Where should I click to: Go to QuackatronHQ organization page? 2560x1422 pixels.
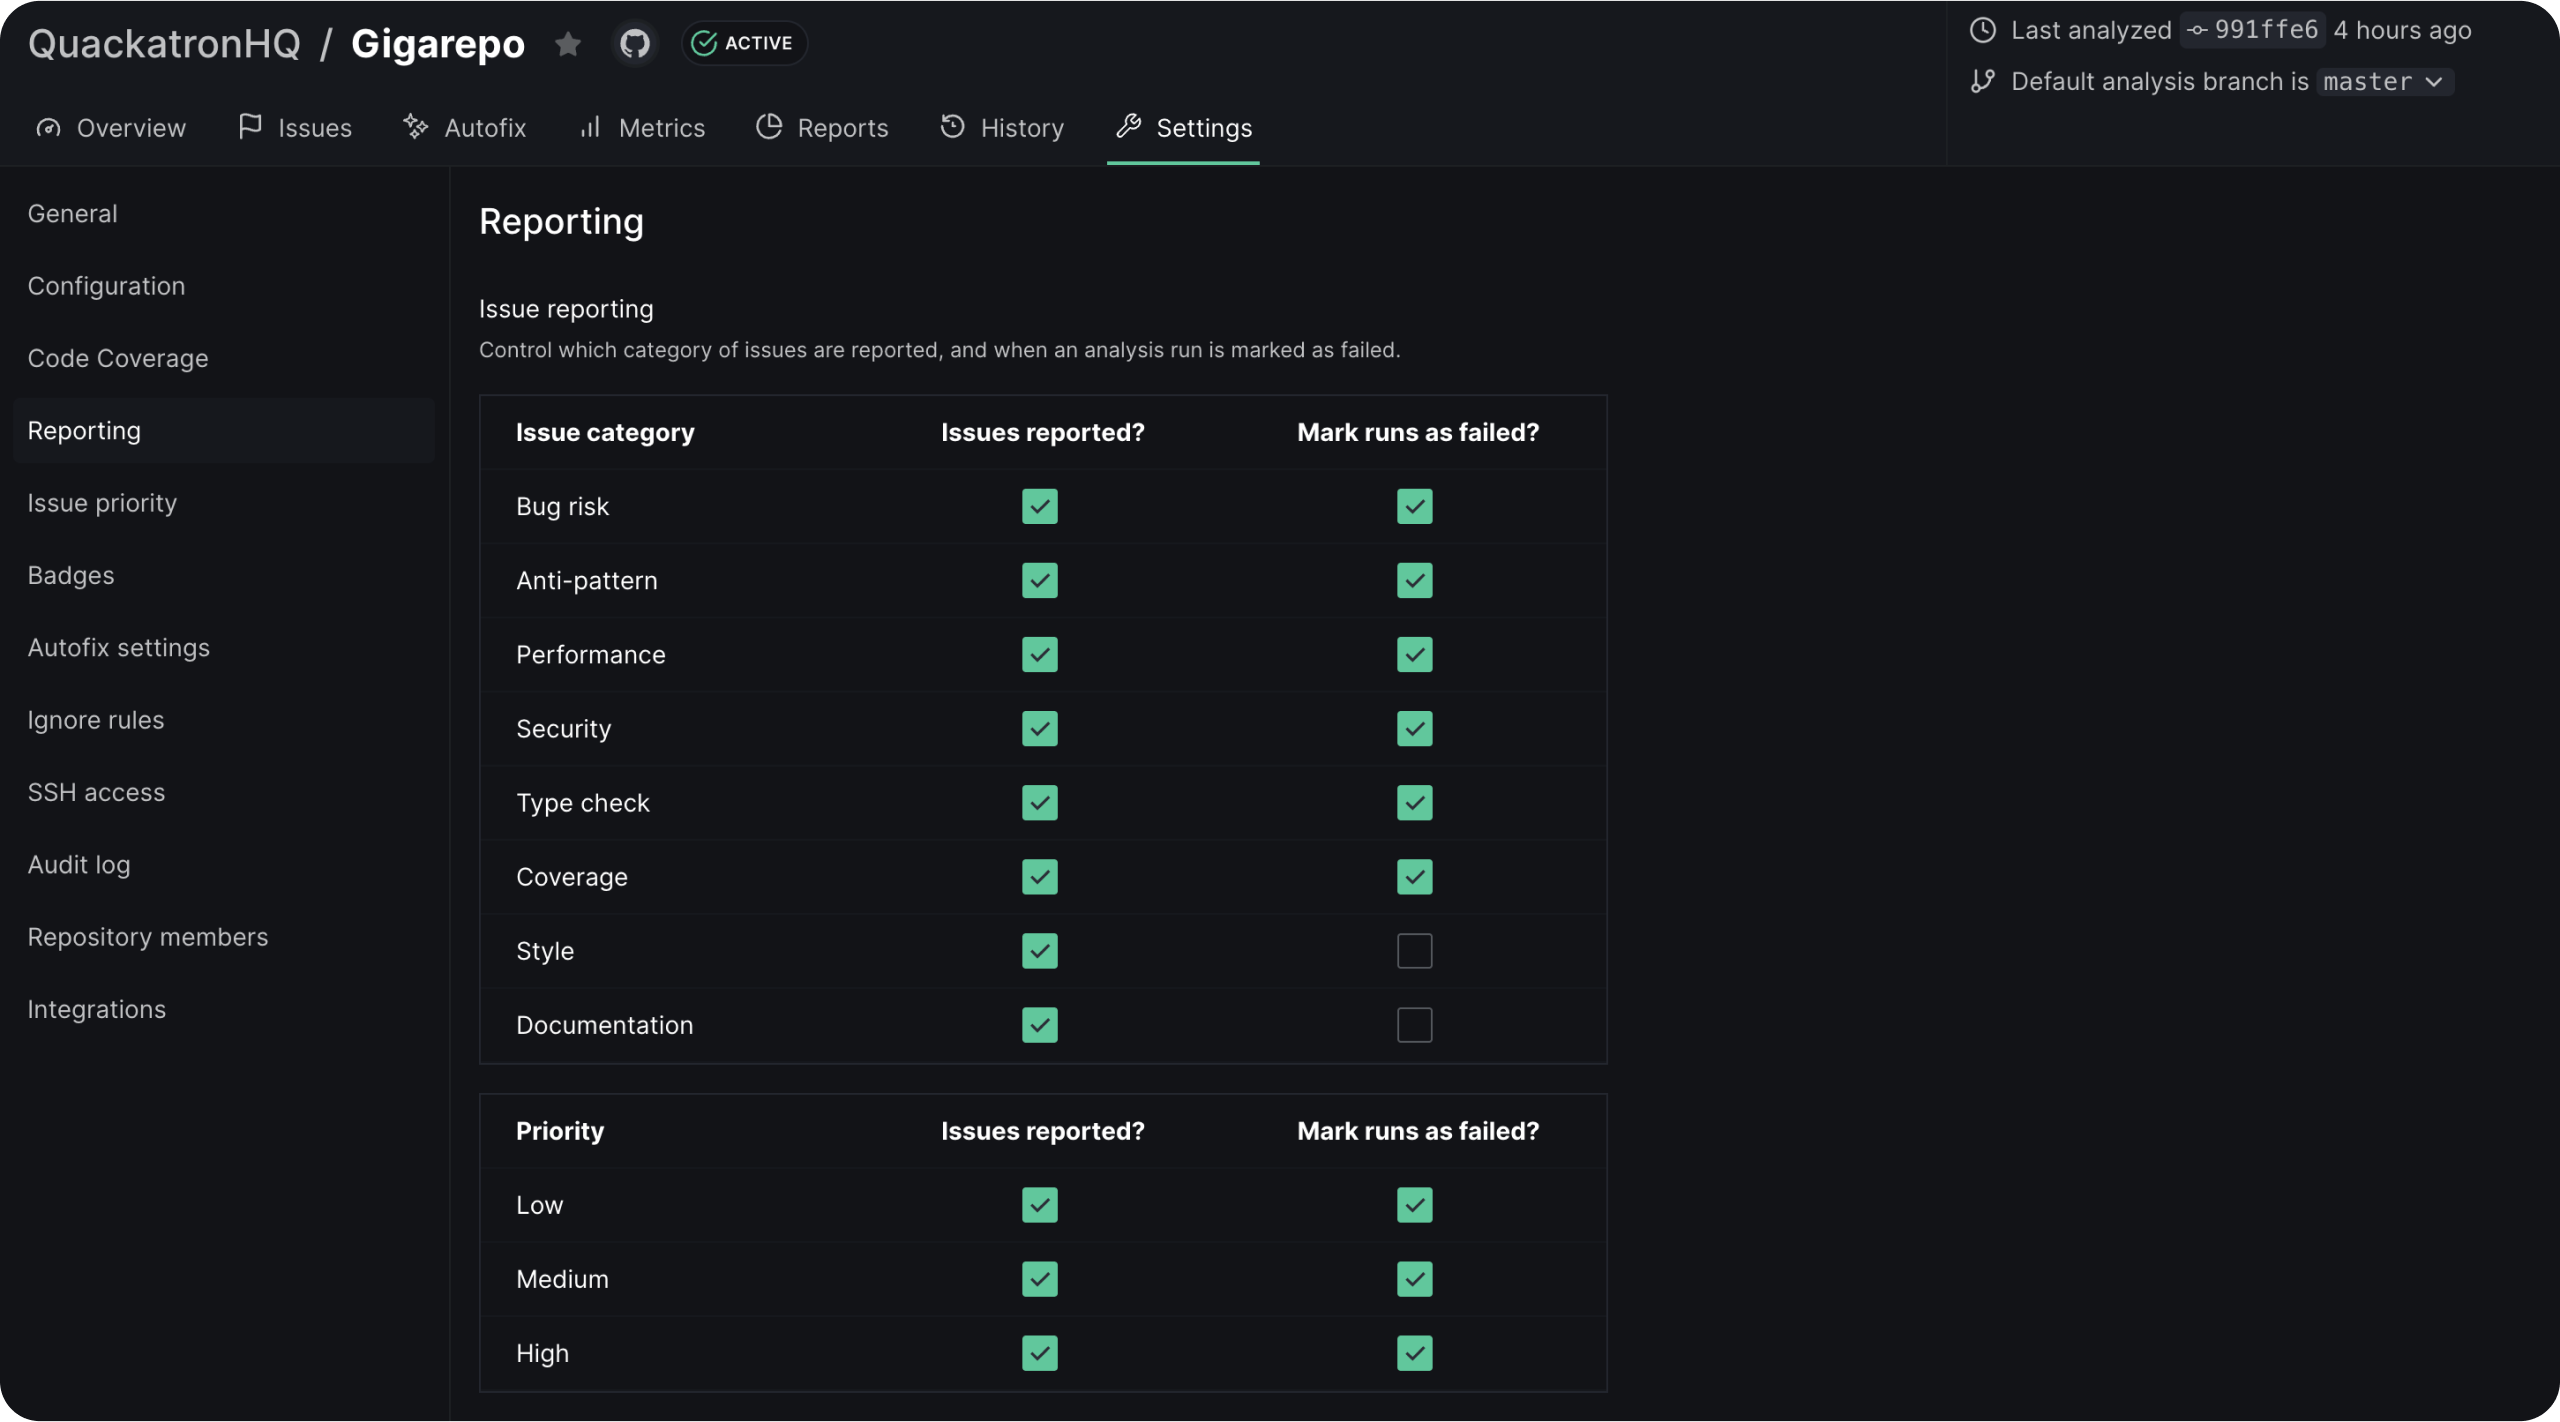[164, 43]
